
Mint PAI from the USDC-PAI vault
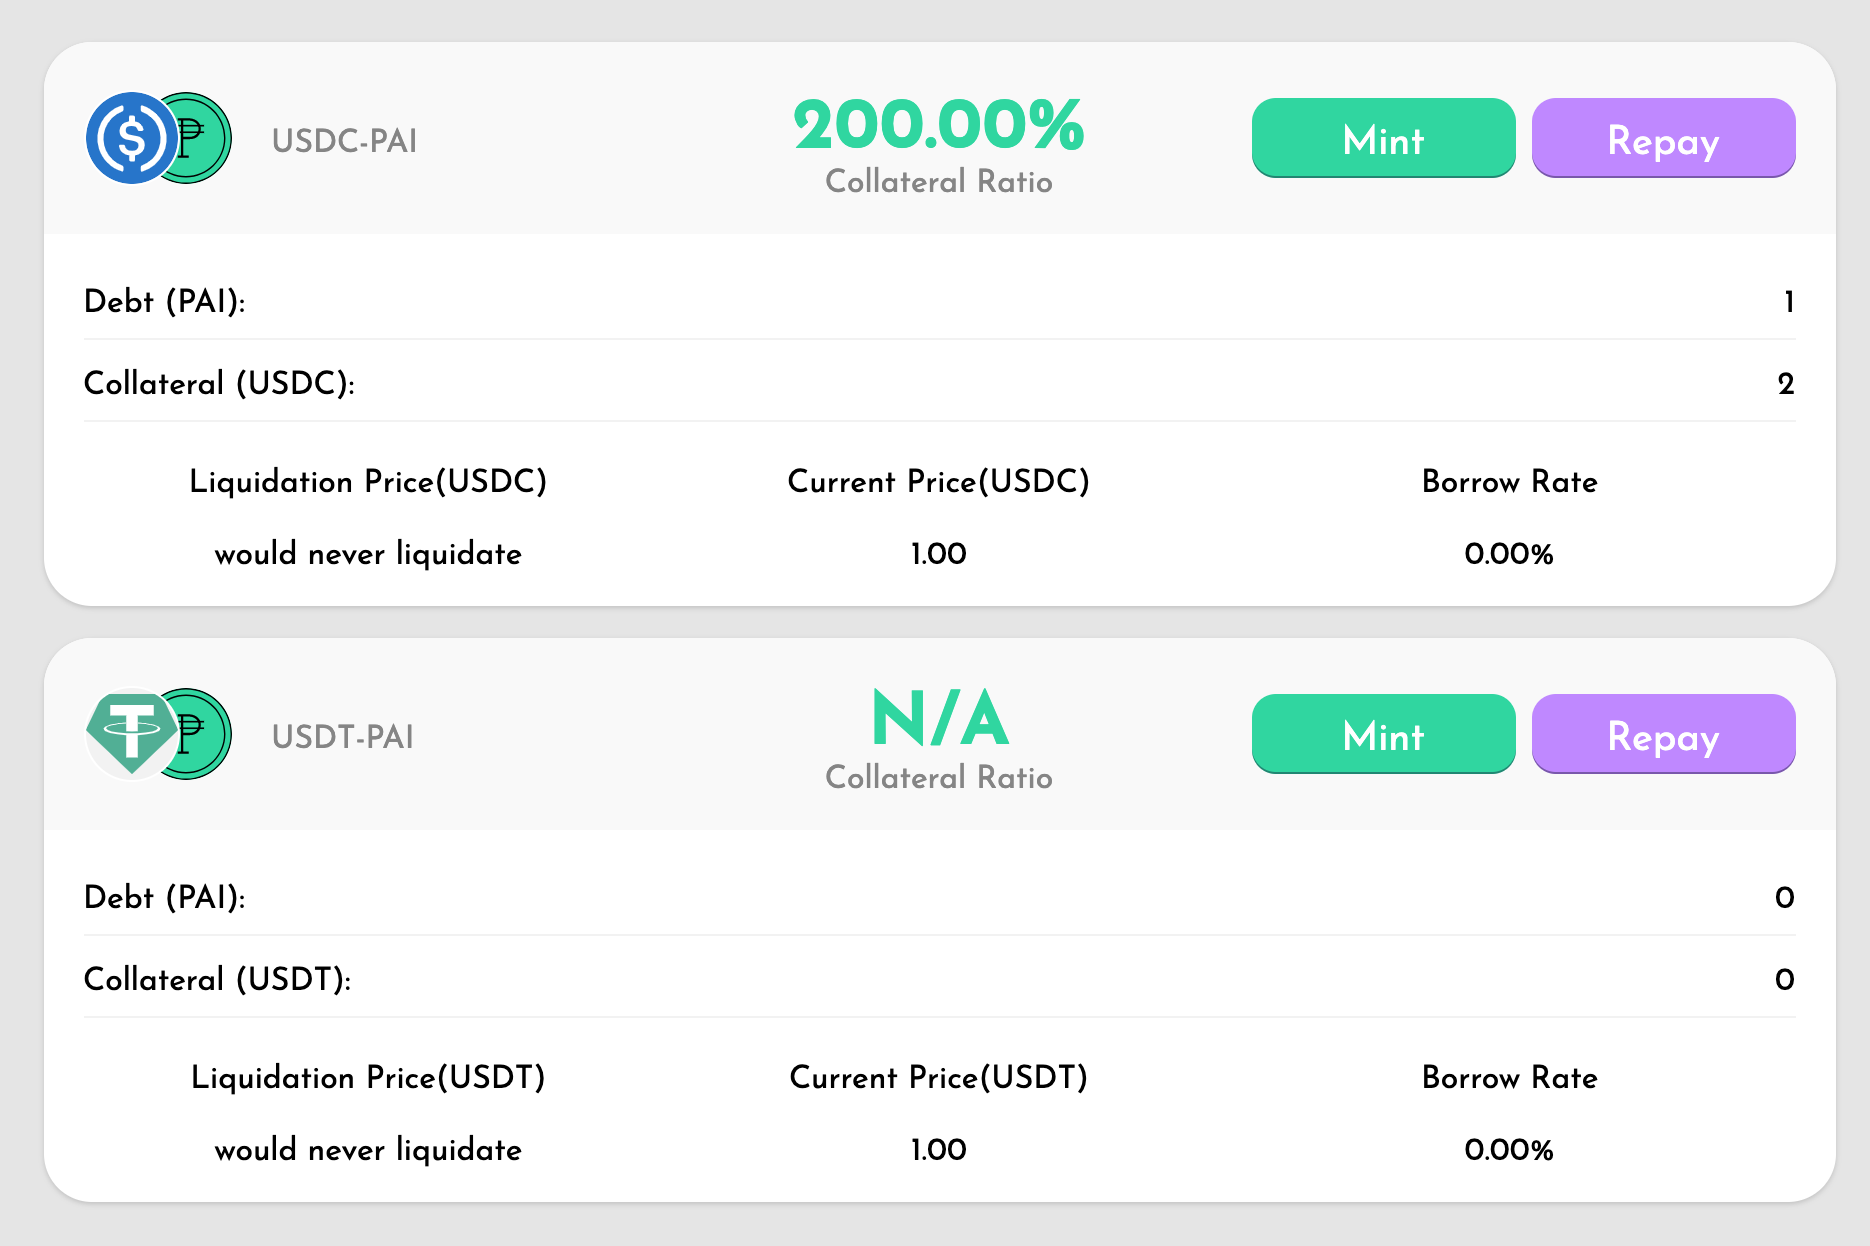coord(1383,138)
